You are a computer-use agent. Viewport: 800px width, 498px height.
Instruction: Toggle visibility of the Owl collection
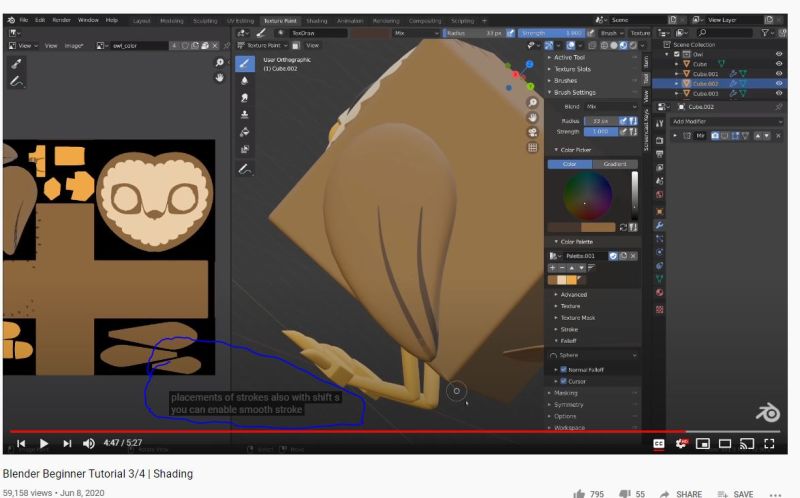click(779, 54)
